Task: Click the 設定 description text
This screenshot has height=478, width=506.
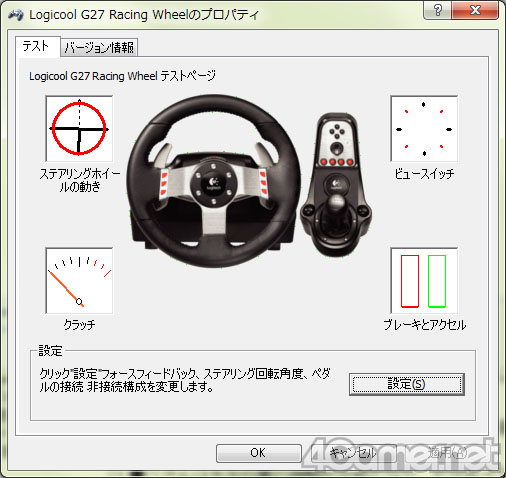Action: tap(185, 380)
